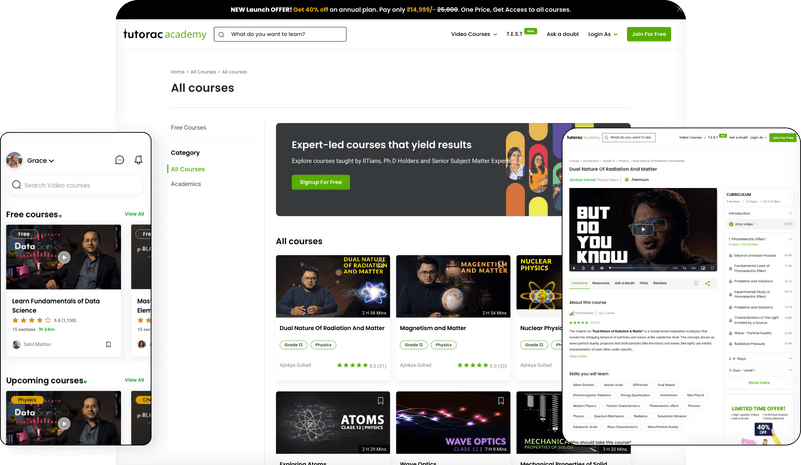
Task: Open the Video Courses dropdown menu
Action: point(473,34)
